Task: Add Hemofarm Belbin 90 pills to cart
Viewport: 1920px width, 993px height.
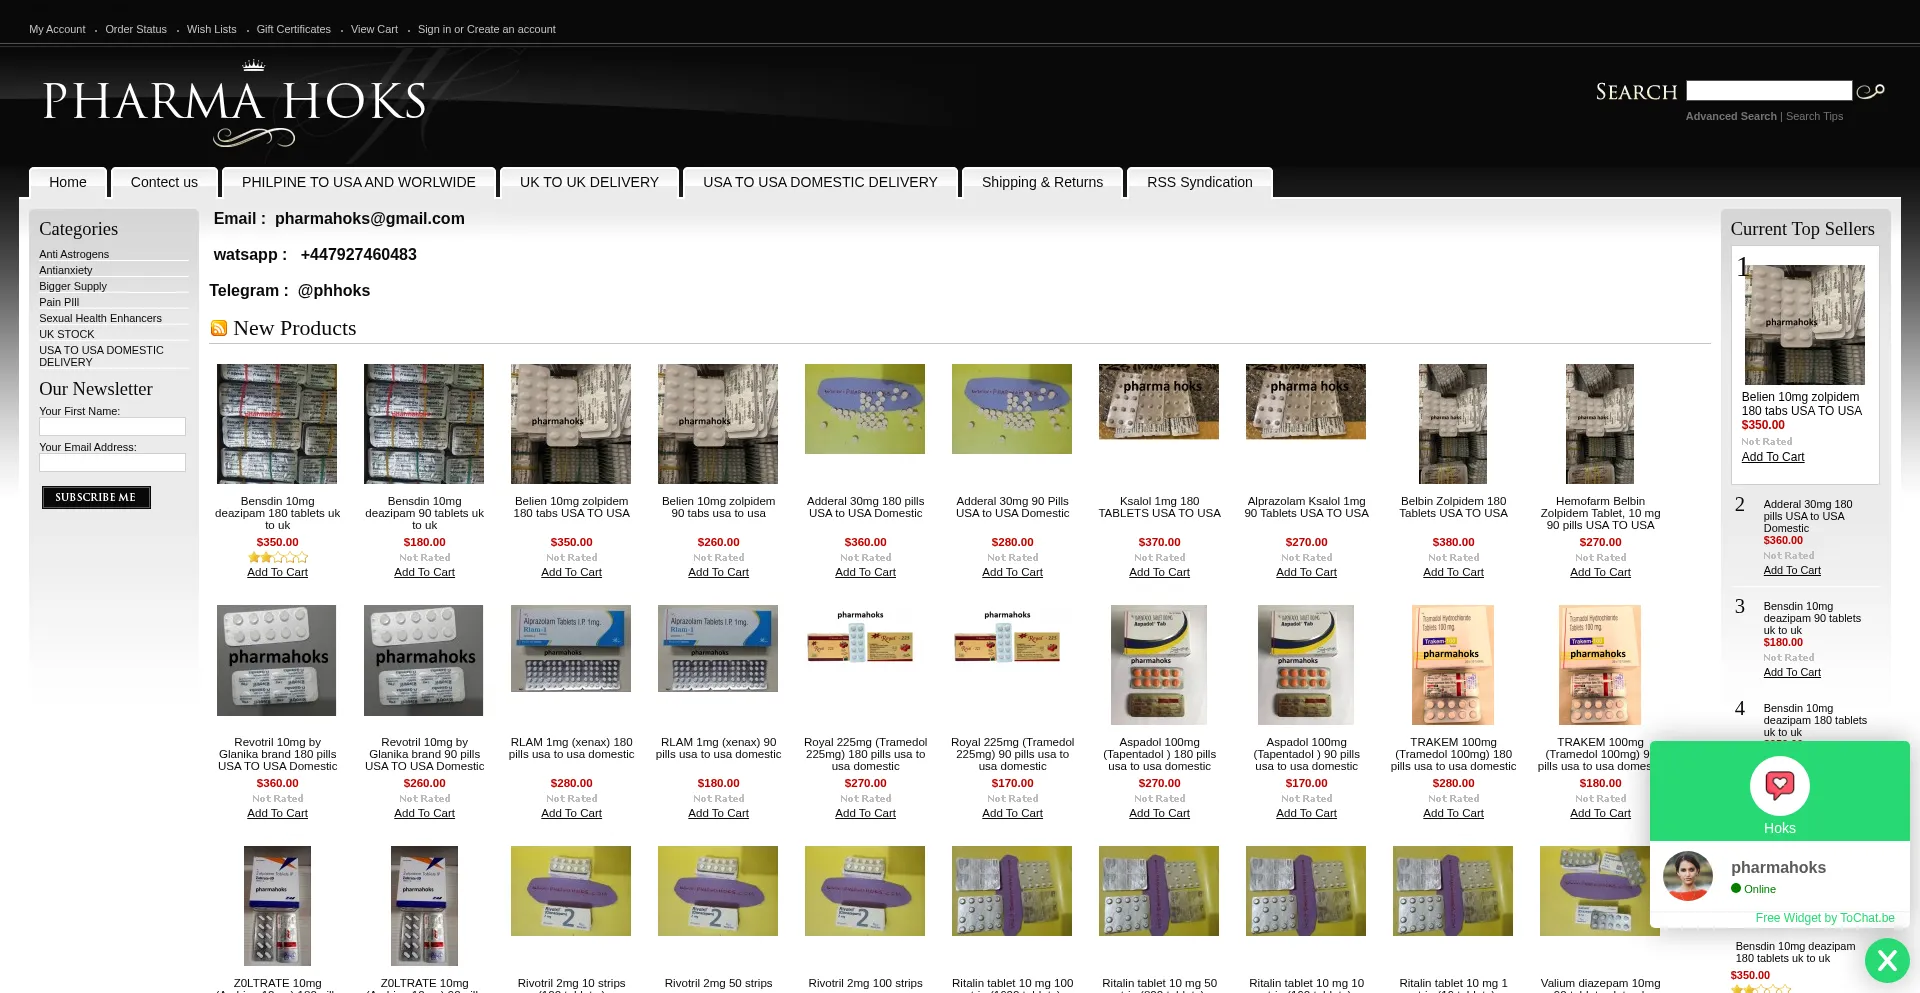Action: [x=1600, y=572]
